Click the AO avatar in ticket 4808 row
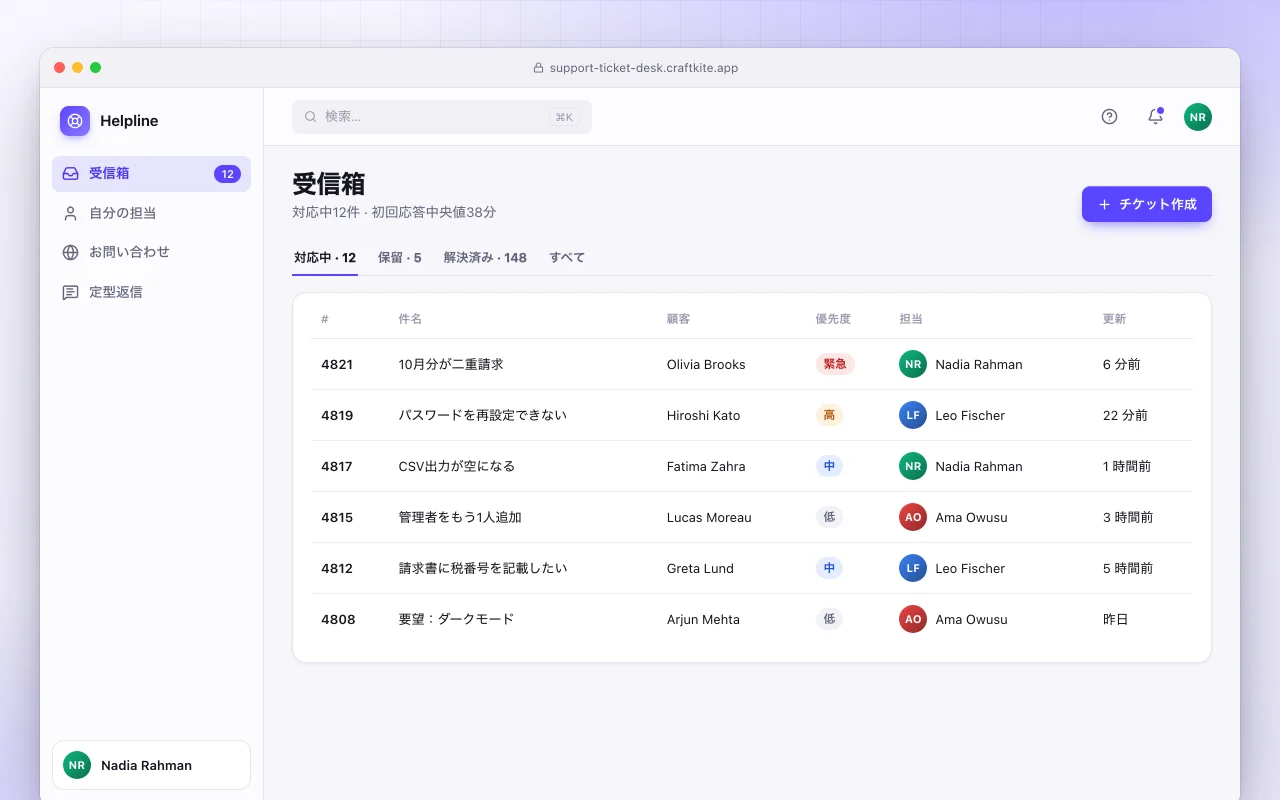The height and width of the screenshot is (800, 1280). (913, 619)
